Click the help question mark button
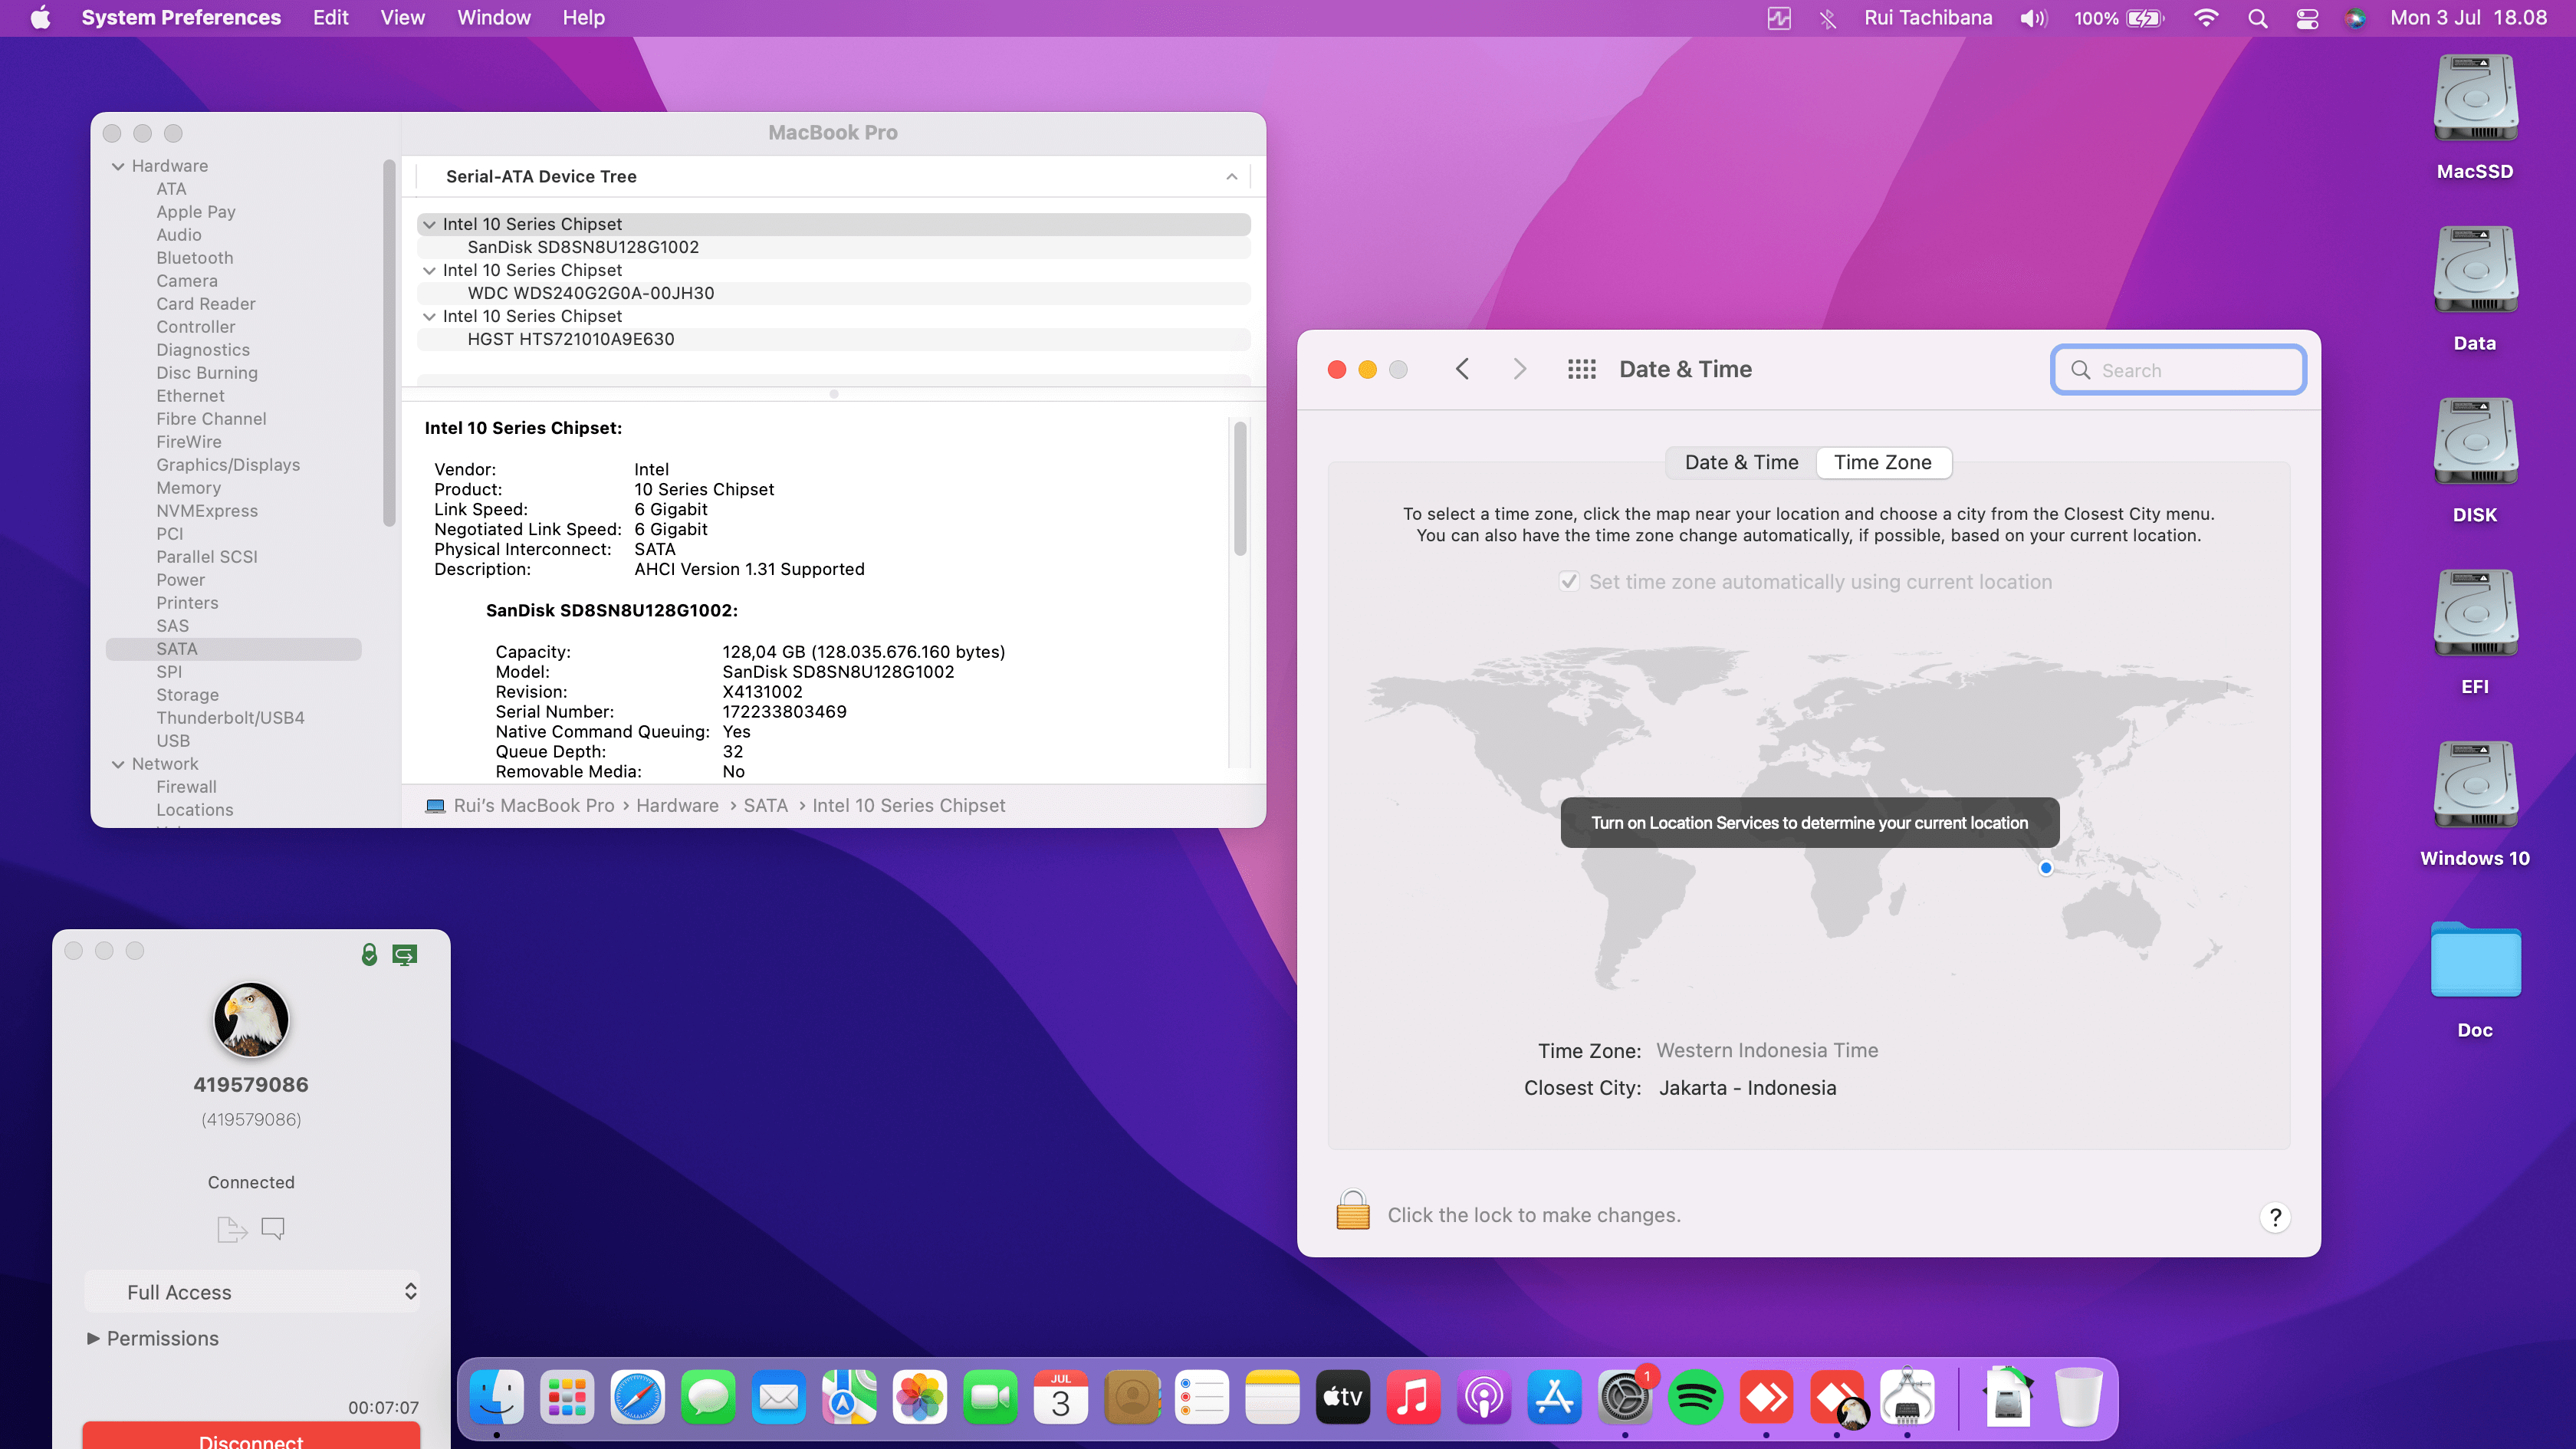The height and width of the screenshot is (1449, 2576). 2275,1217
